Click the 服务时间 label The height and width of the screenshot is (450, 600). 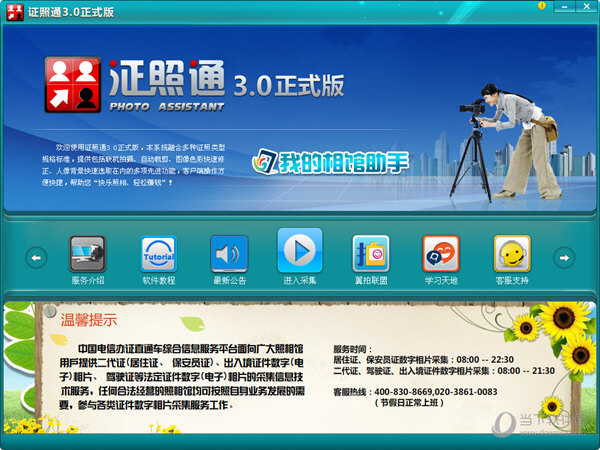352,349
